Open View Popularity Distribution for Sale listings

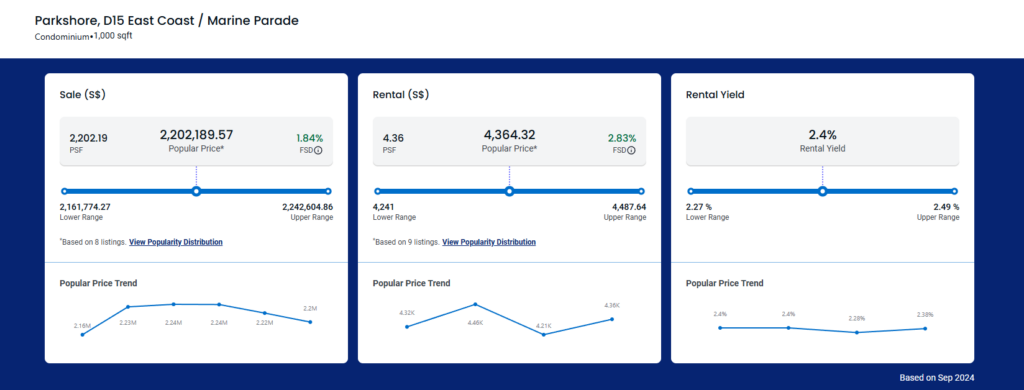click(176, 242)
